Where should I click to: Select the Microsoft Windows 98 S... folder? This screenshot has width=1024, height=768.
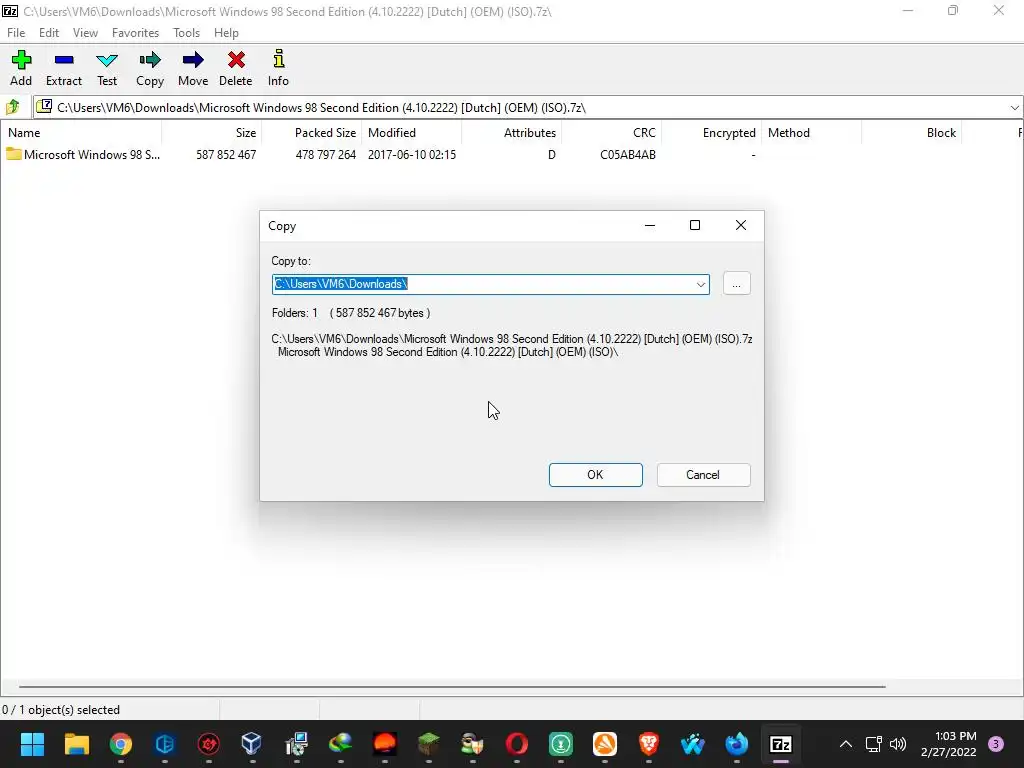(82, 155)
